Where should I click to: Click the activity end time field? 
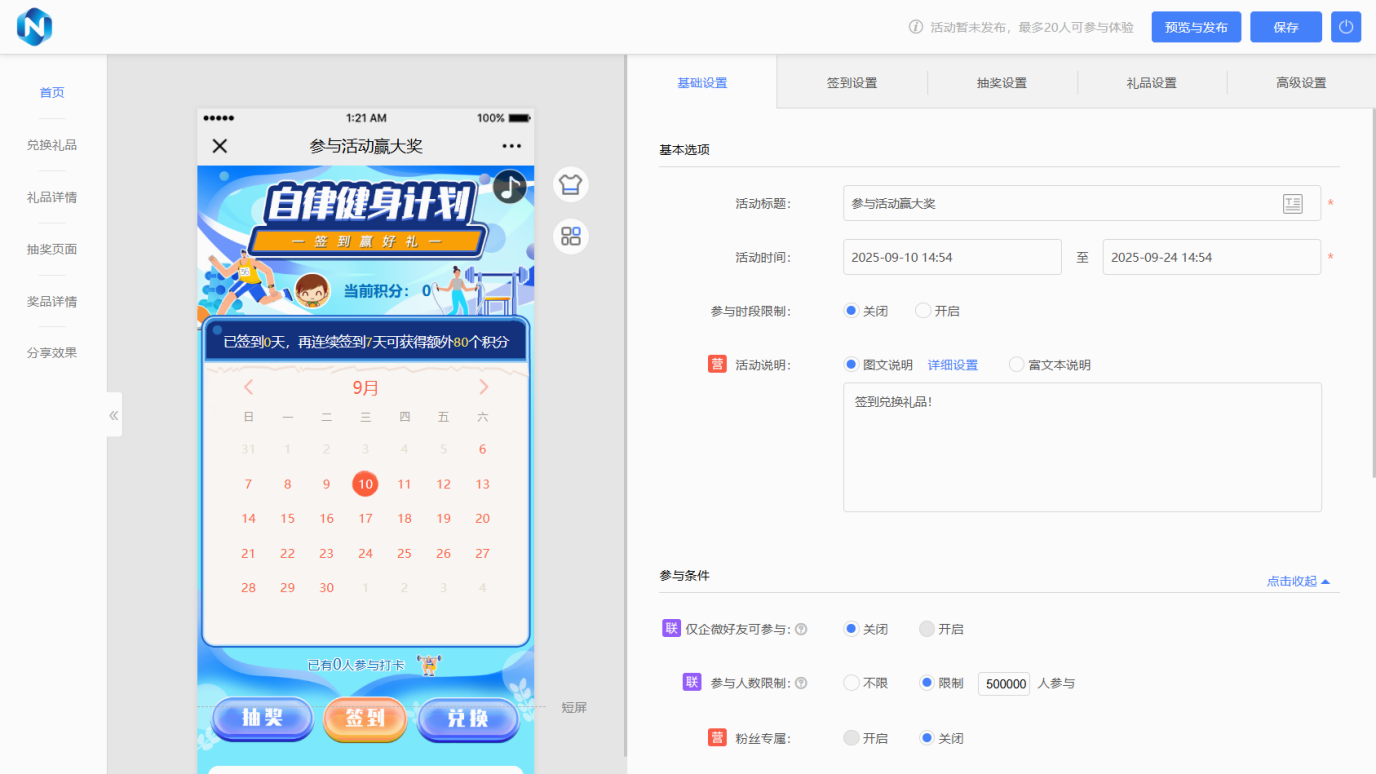[1210, 257]
